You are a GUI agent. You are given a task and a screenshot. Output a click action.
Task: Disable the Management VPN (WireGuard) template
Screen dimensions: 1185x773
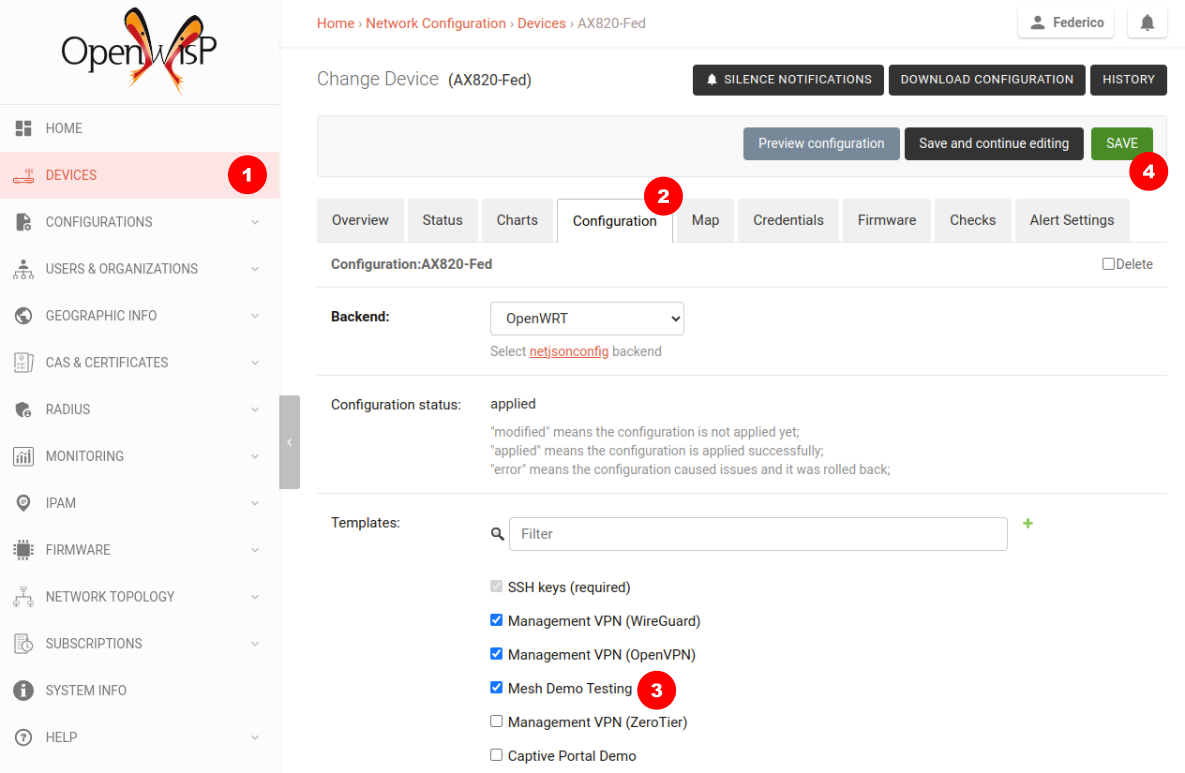click(496, 619)
